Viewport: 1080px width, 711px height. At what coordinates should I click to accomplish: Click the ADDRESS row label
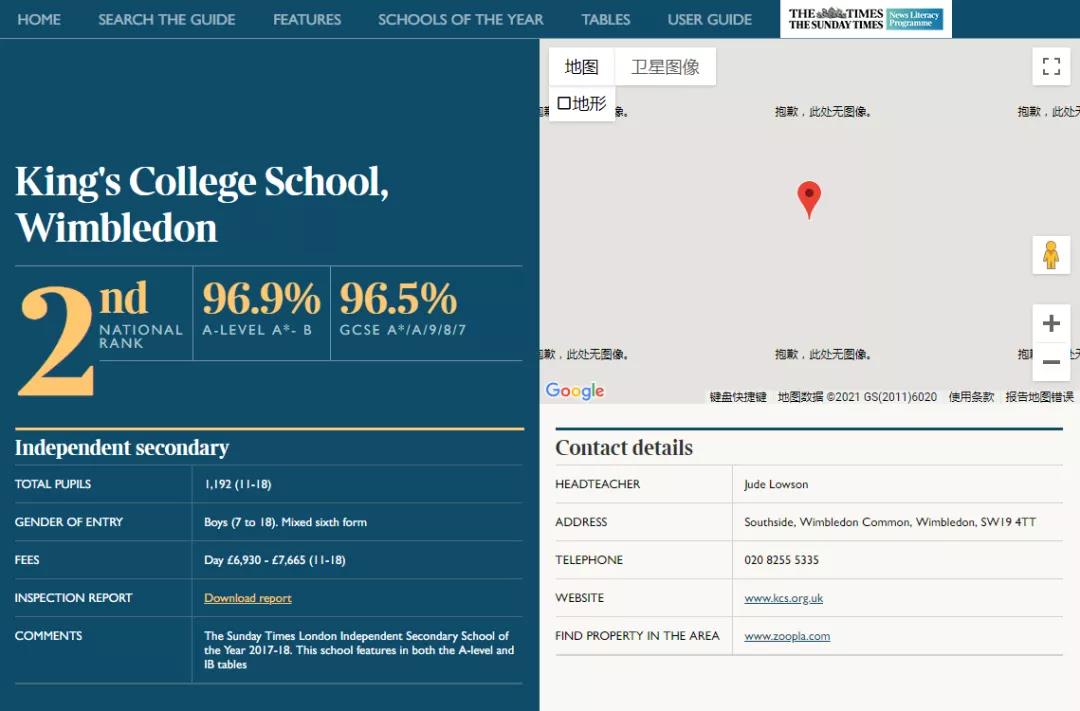(581, 522)
